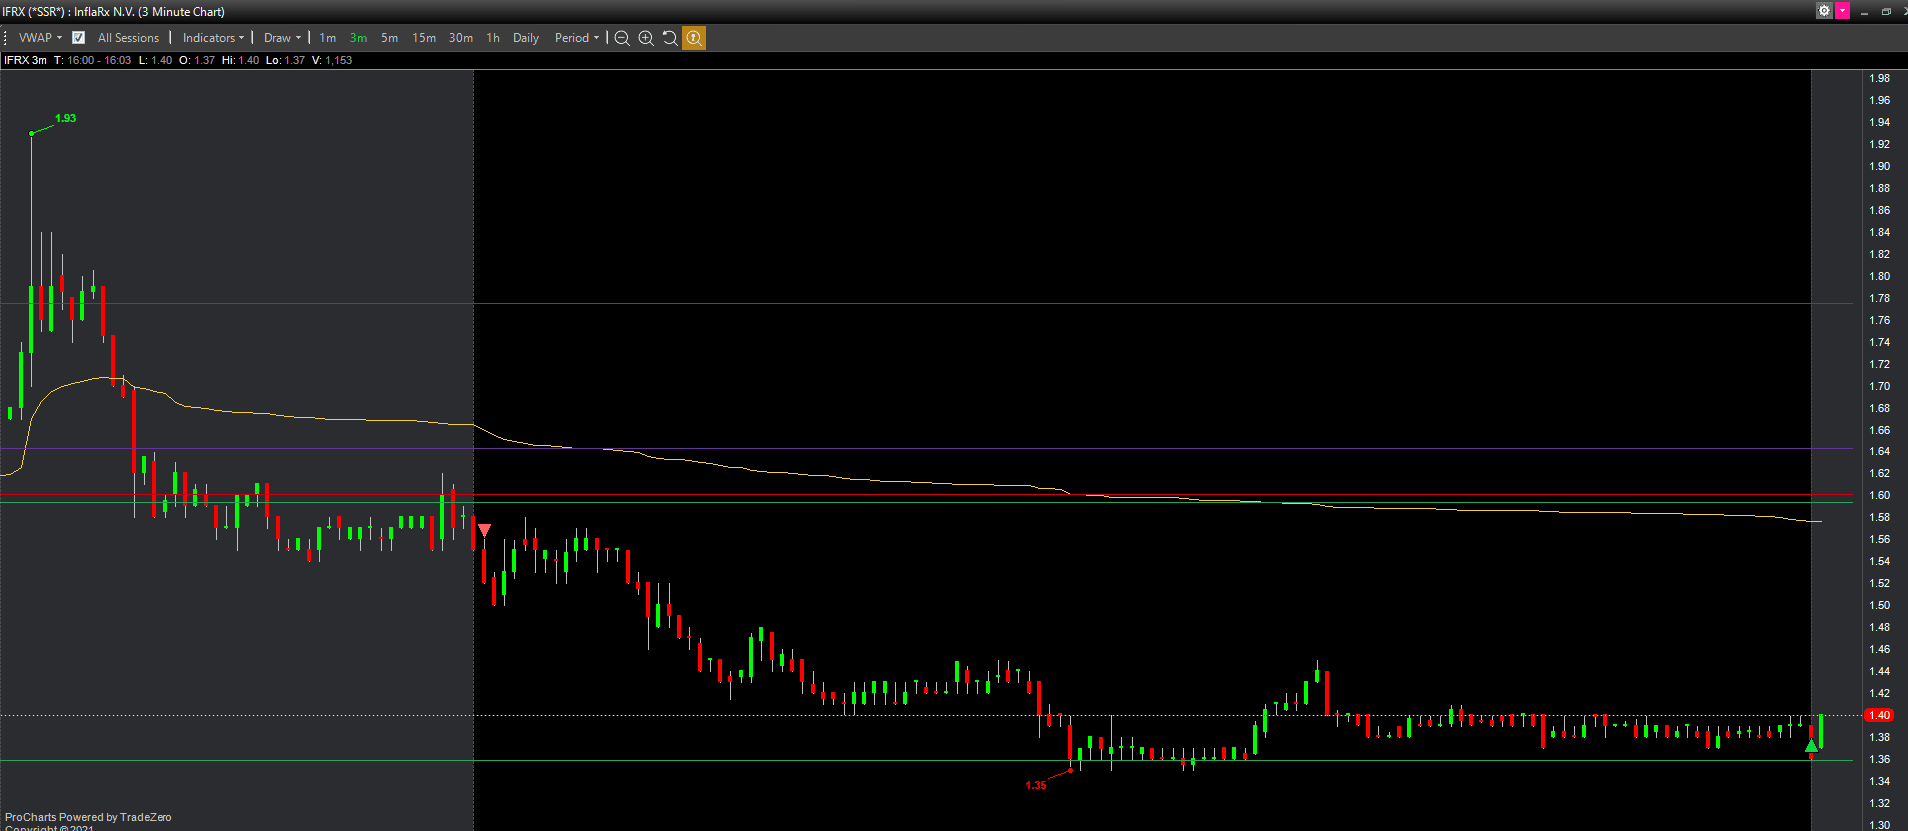Viewport: 1908px width, 831px height.
Task: Zoom out the chart with magnifier minus
Action: tap(622, 38)
